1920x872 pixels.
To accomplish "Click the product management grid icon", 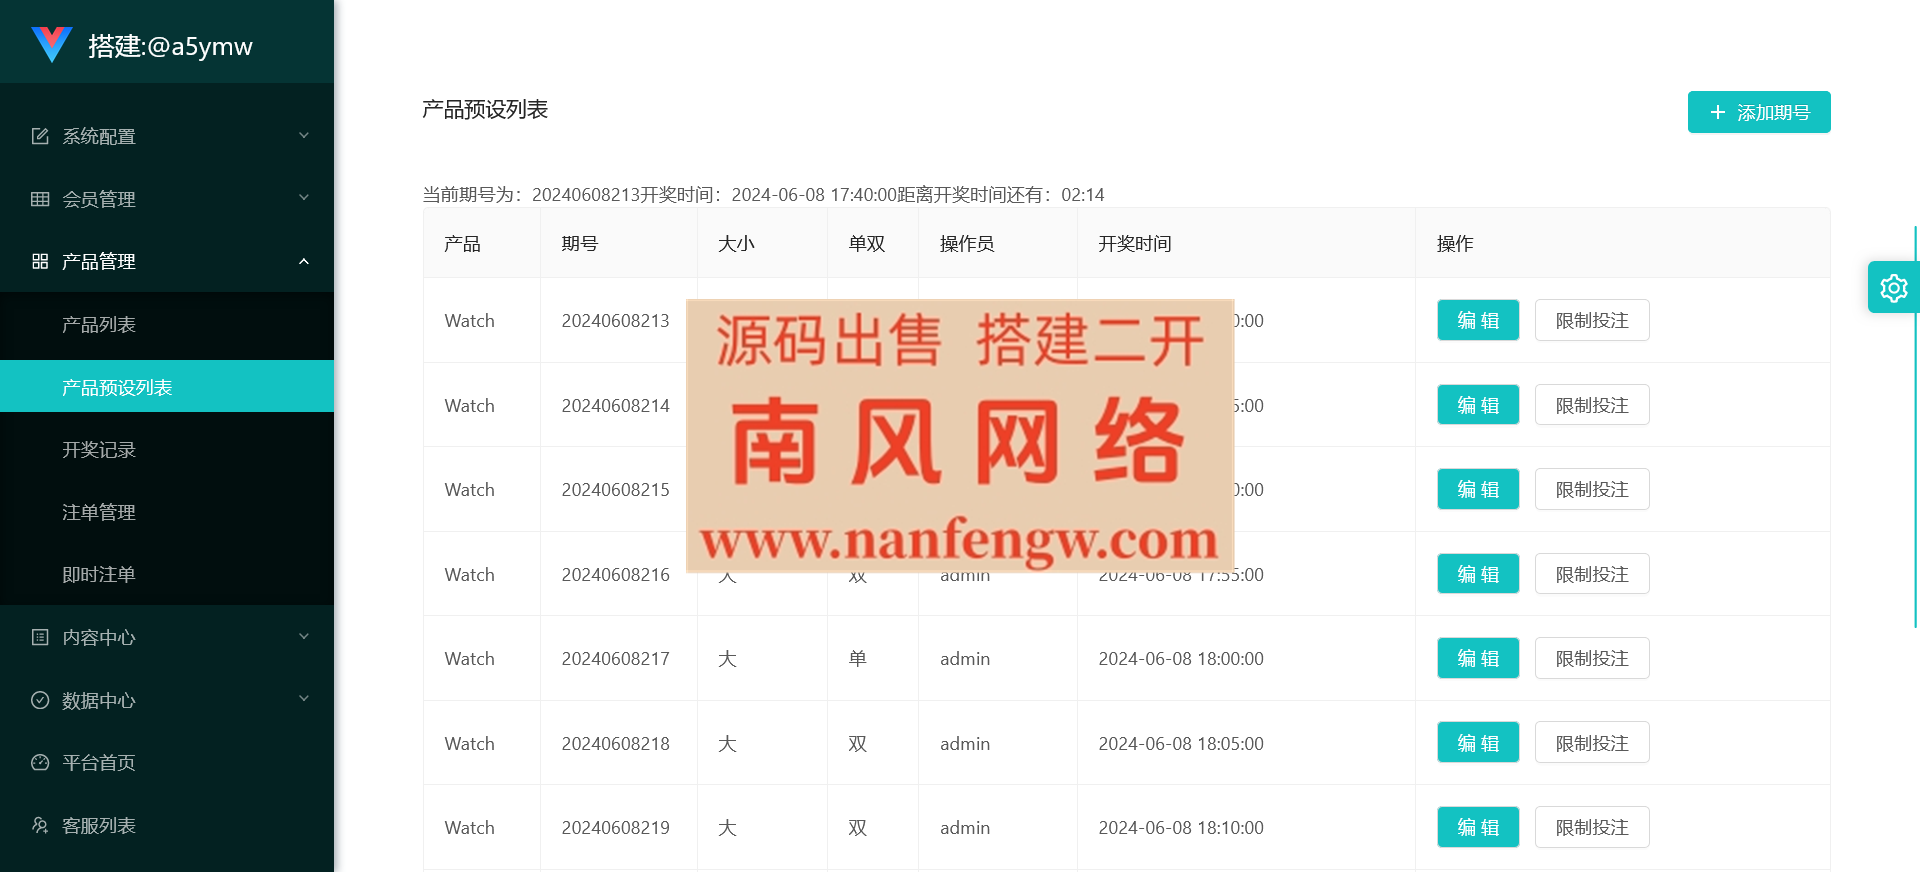I will tap(40, 261).
